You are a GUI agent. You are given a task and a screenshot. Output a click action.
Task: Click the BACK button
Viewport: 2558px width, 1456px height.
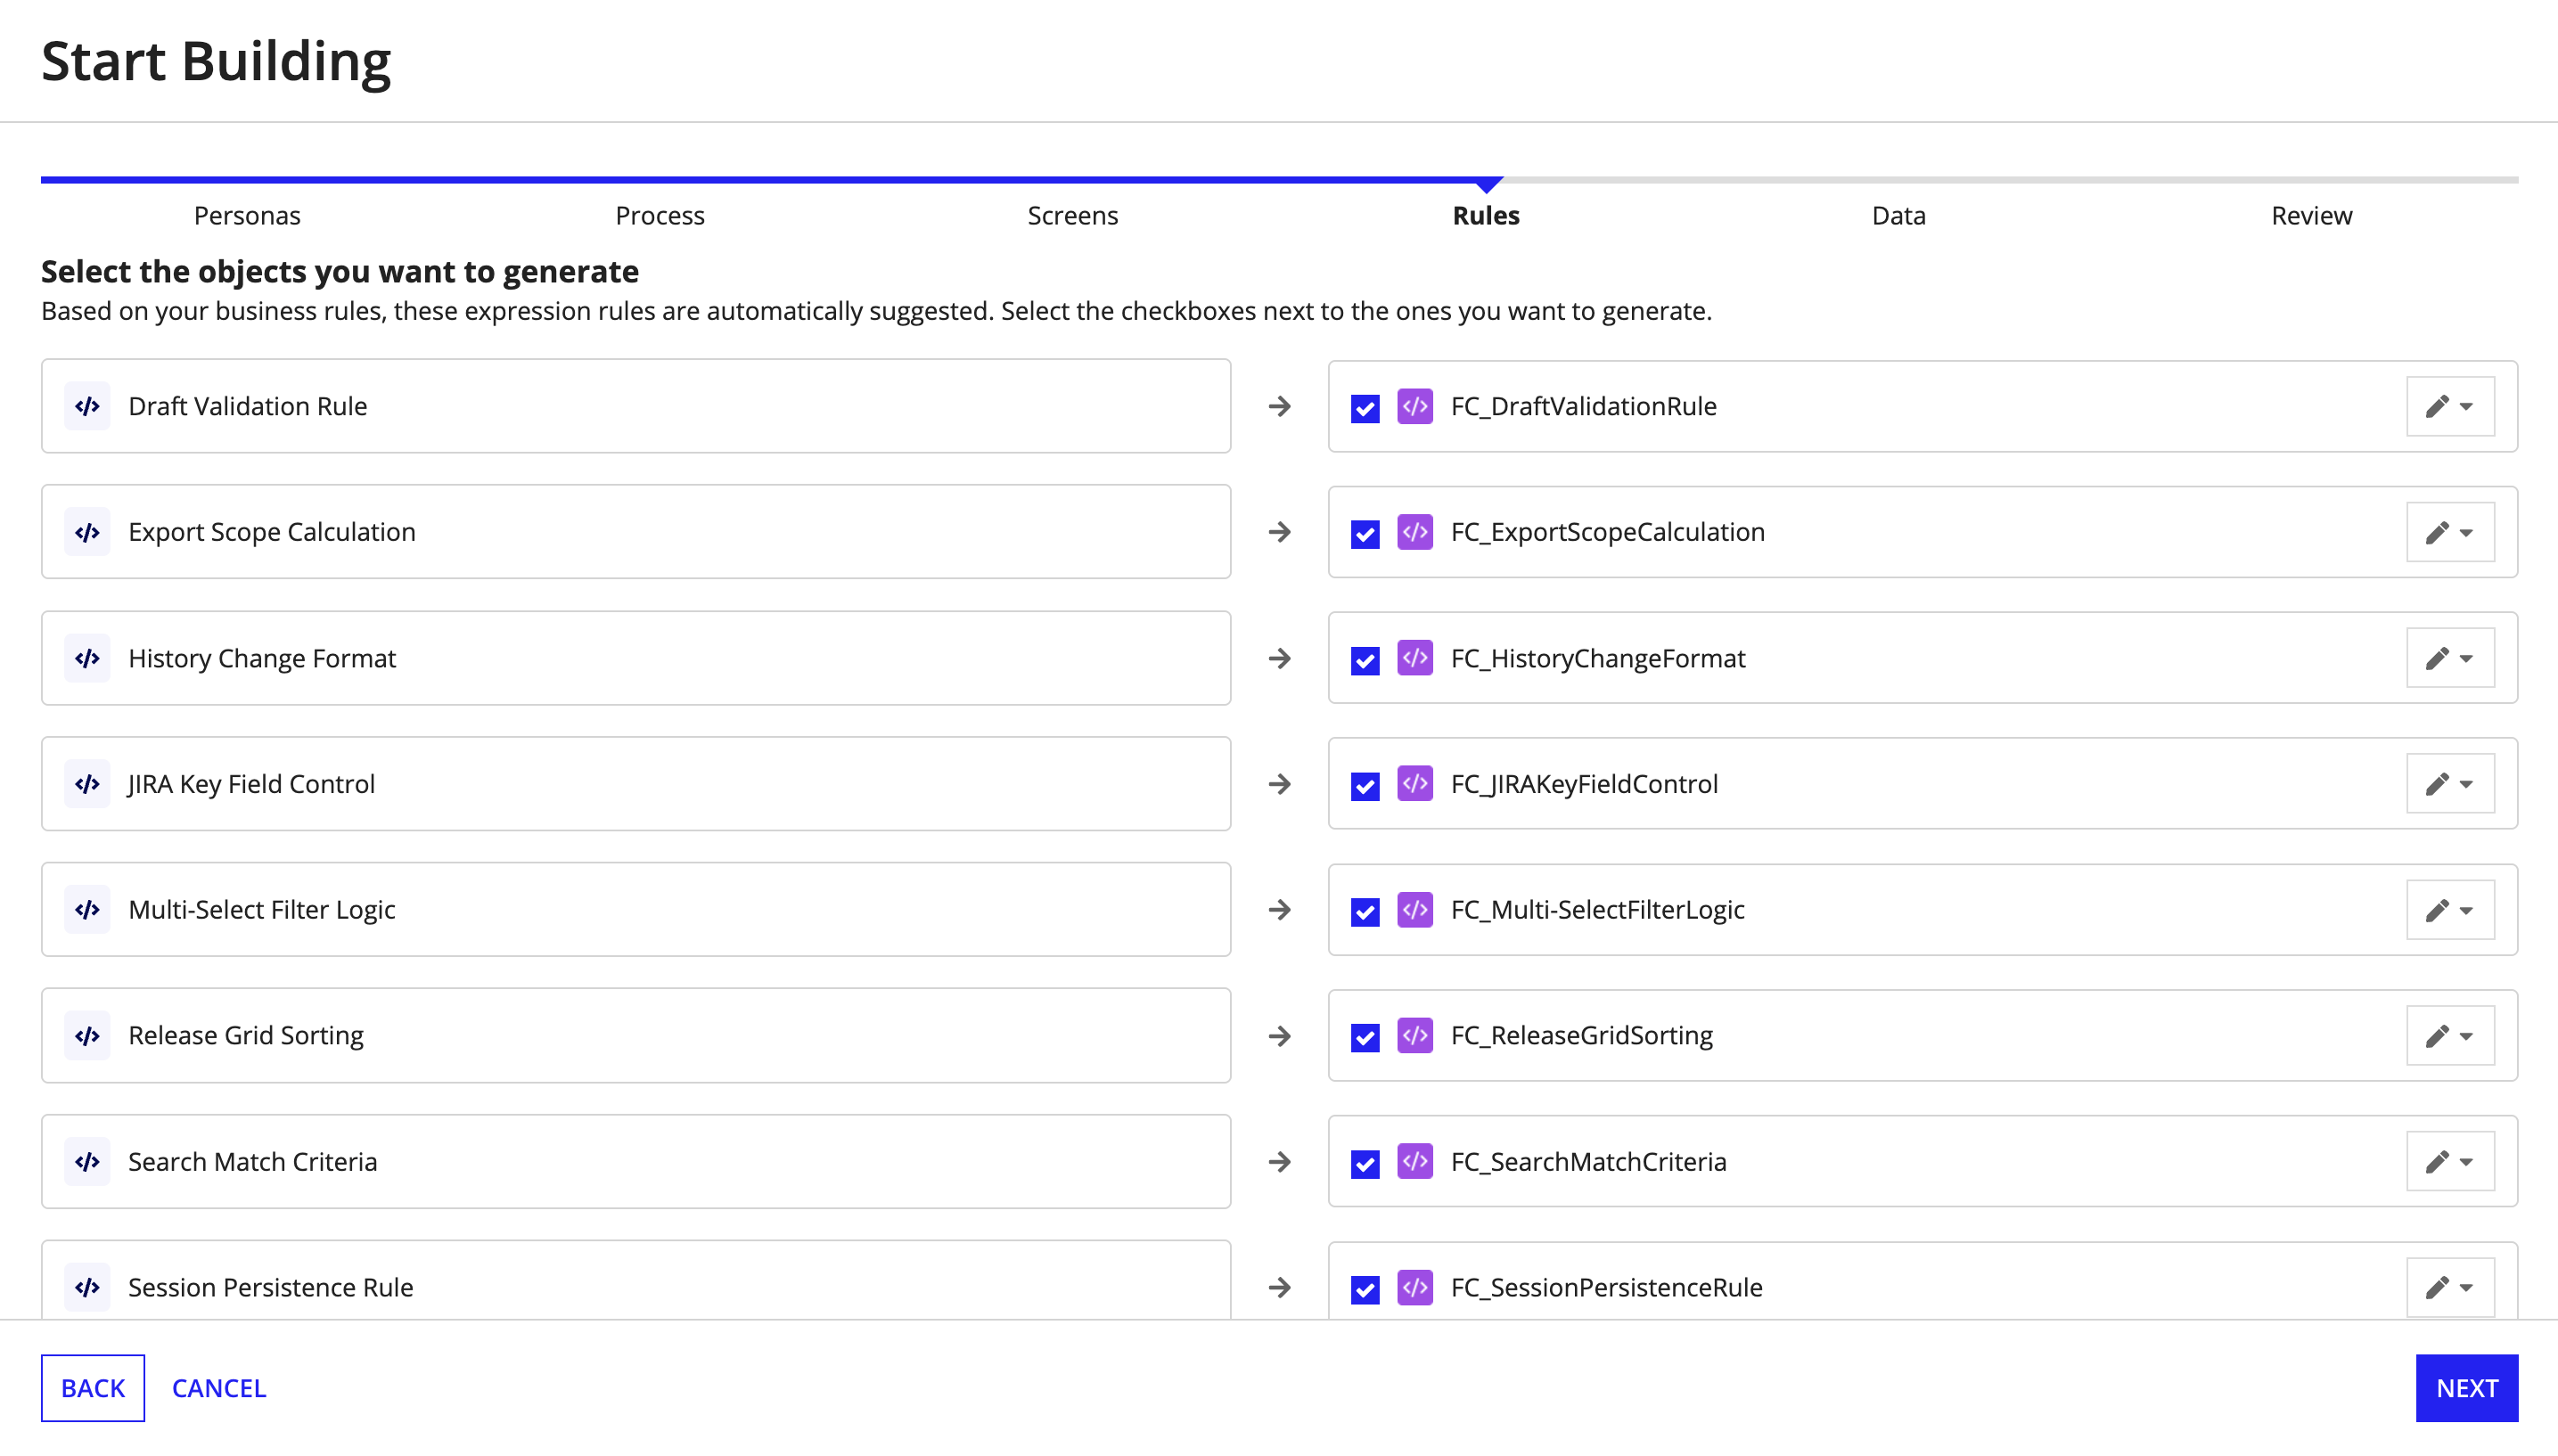click(93, 1388)
